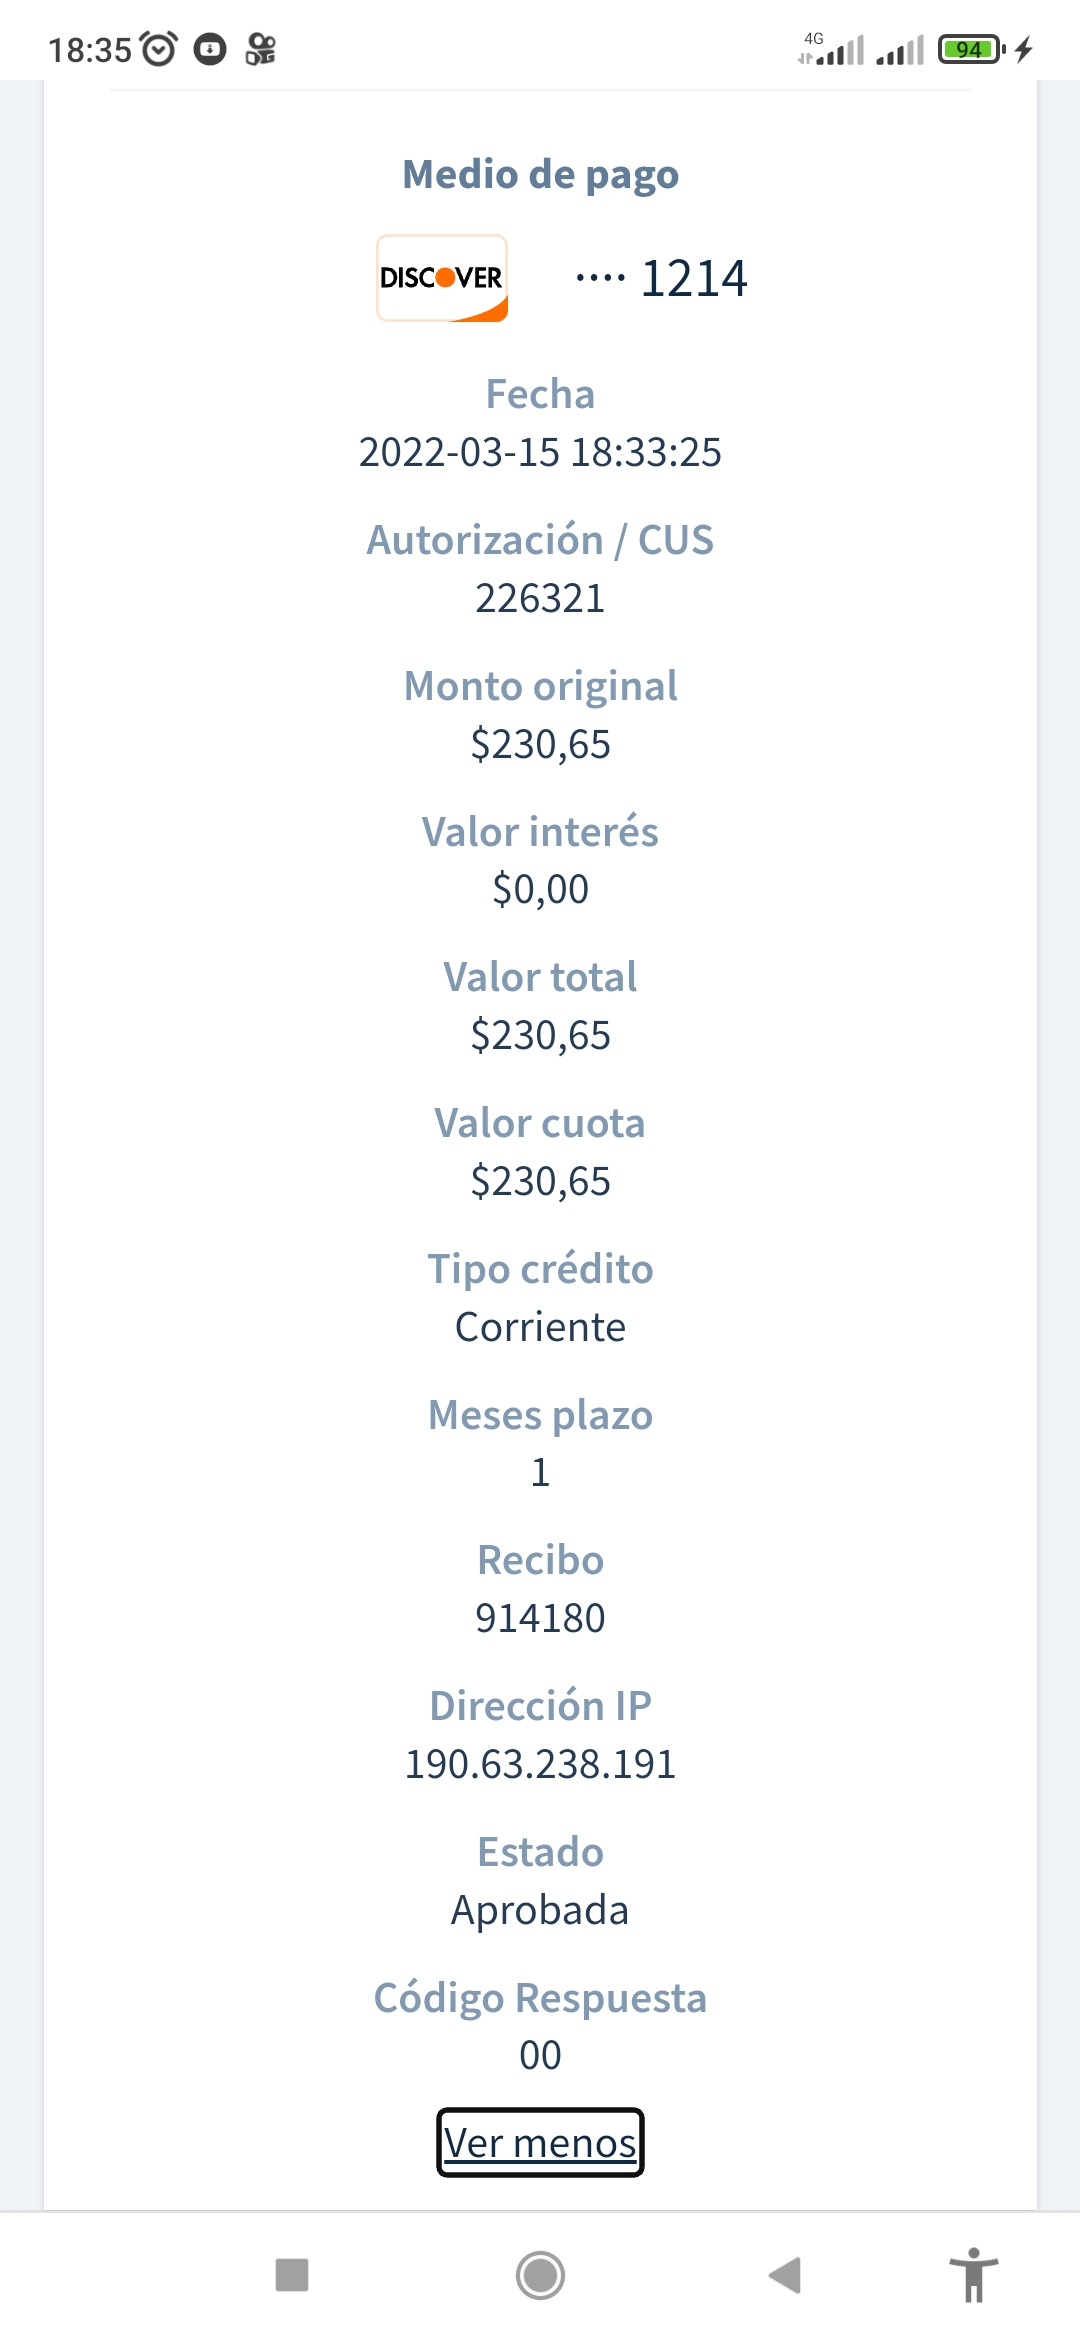1080x2340 pixels.
Task: Open the accessibility shortcut icon
Action: pos(973,2274)
